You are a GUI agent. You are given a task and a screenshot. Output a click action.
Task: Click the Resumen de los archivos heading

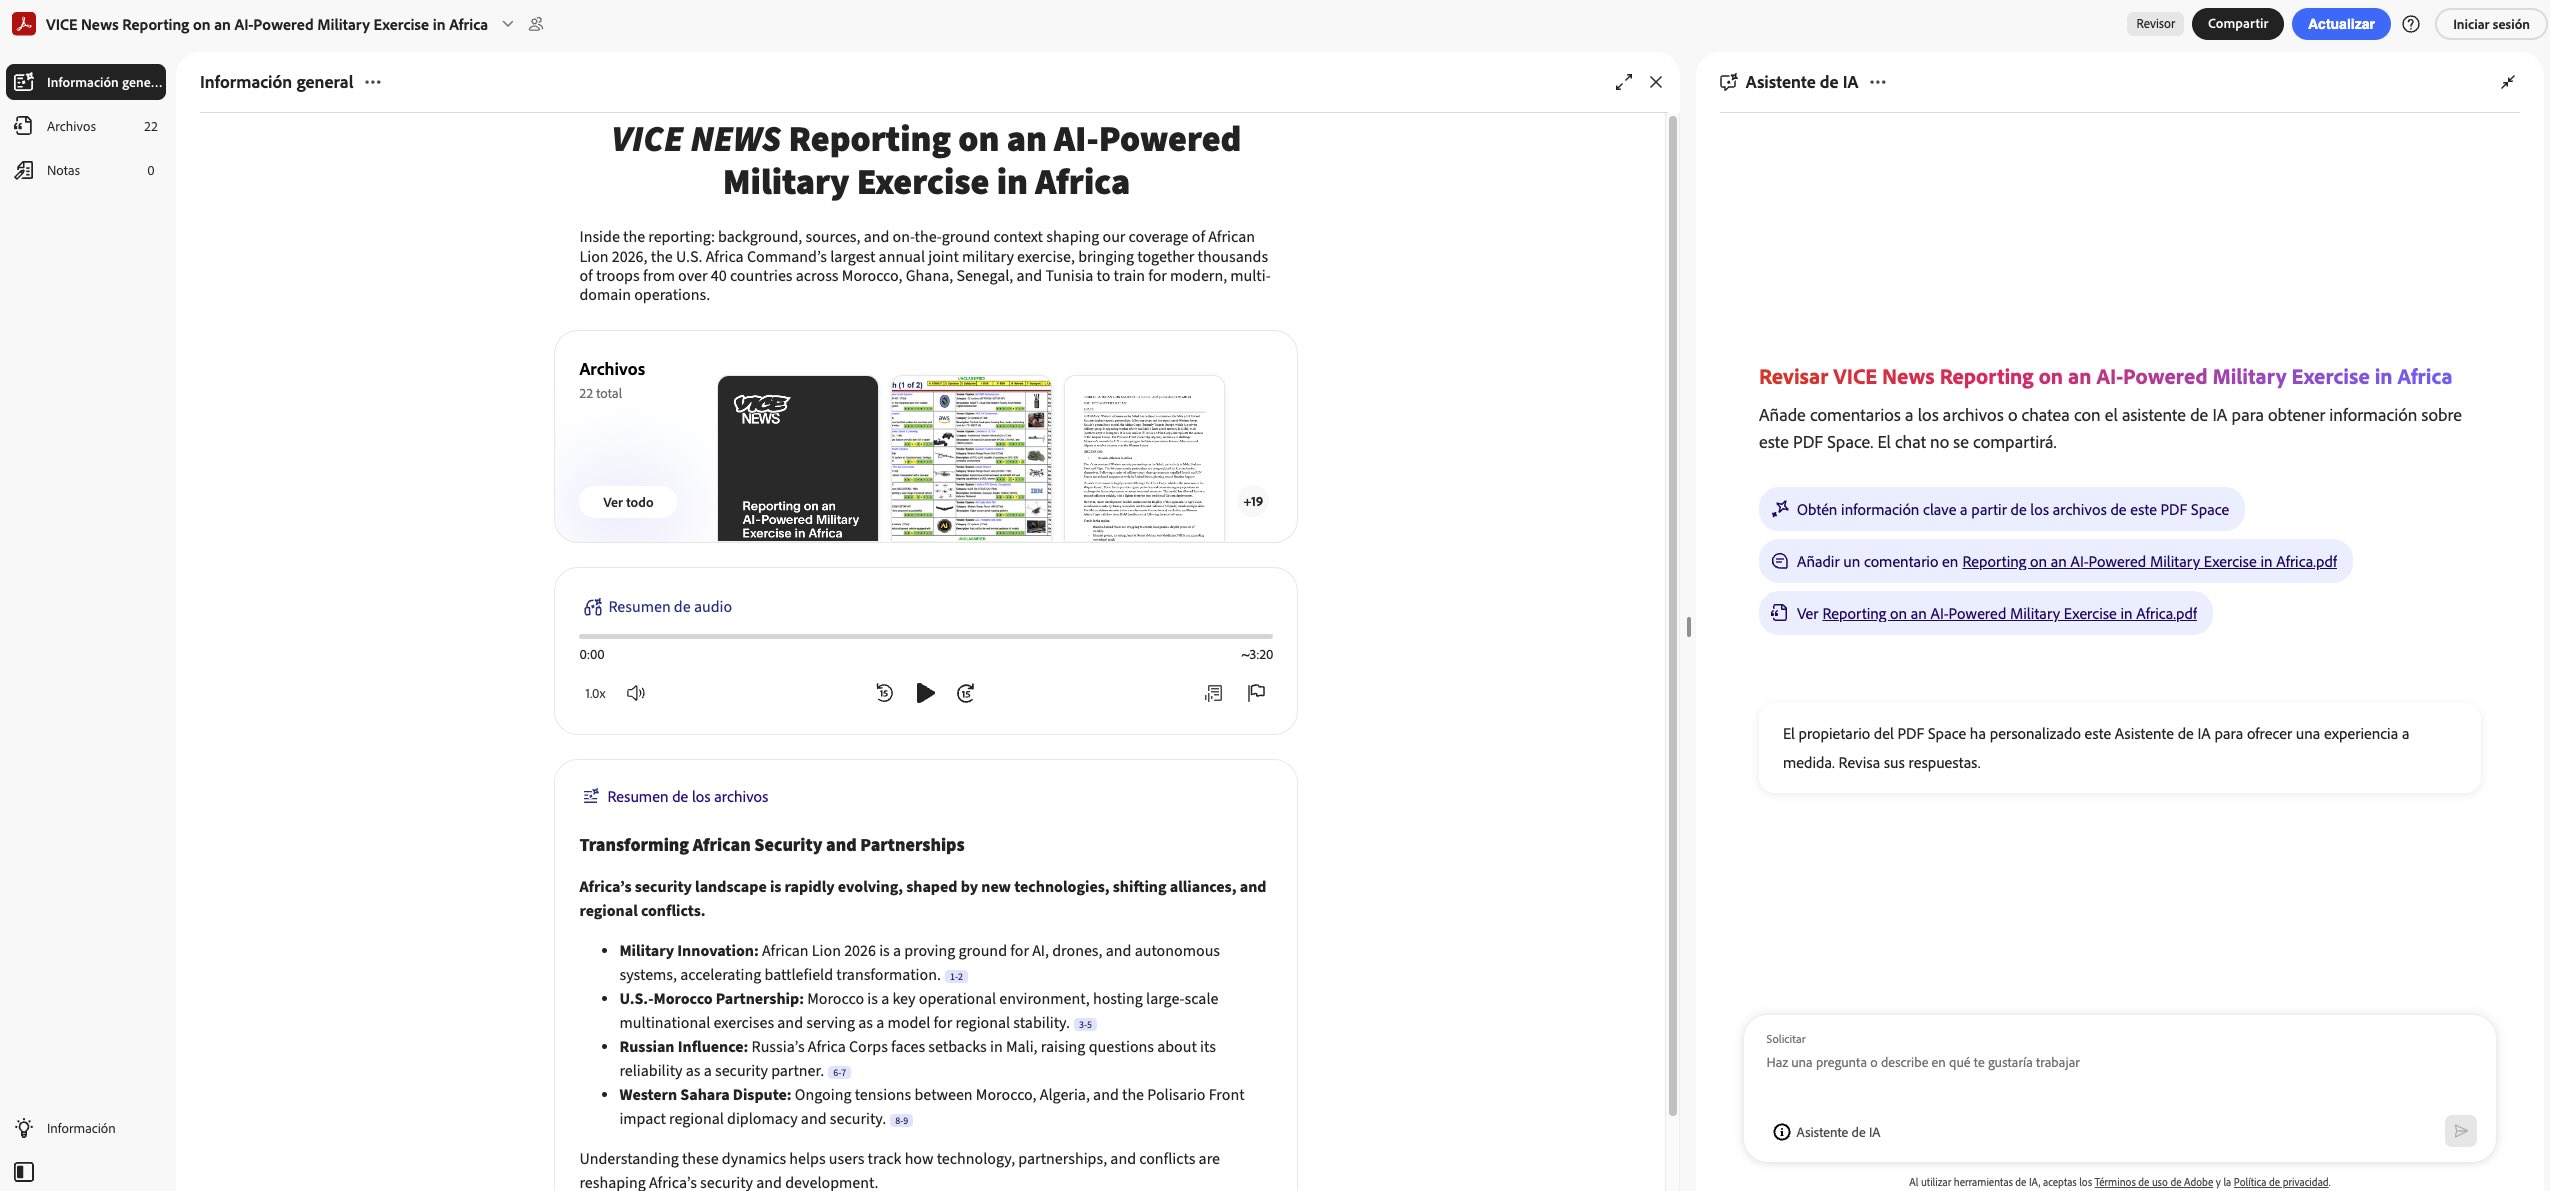pos(688,797)
